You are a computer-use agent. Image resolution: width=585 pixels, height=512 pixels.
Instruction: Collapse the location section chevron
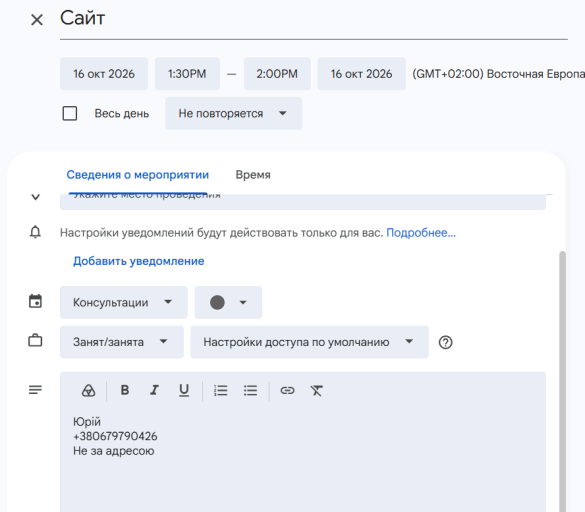35,197
